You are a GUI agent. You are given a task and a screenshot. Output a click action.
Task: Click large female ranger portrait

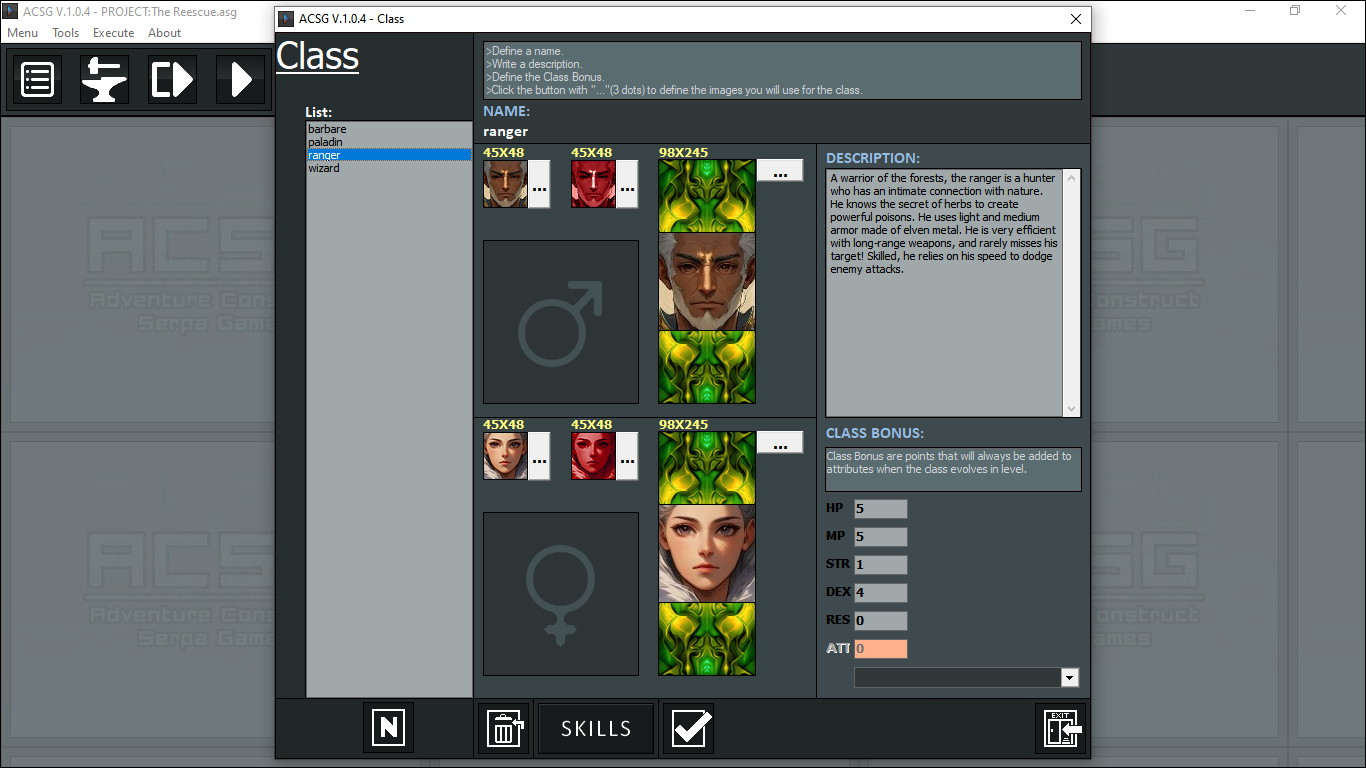tap(707, 553)
